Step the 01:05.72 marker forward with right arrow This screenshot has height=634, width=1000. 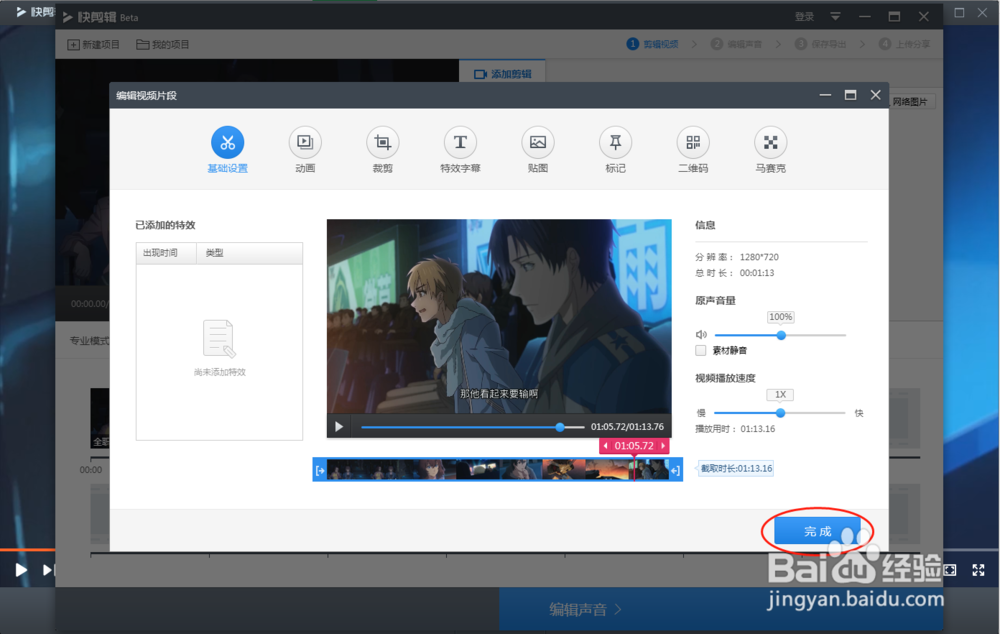[663, 446]
